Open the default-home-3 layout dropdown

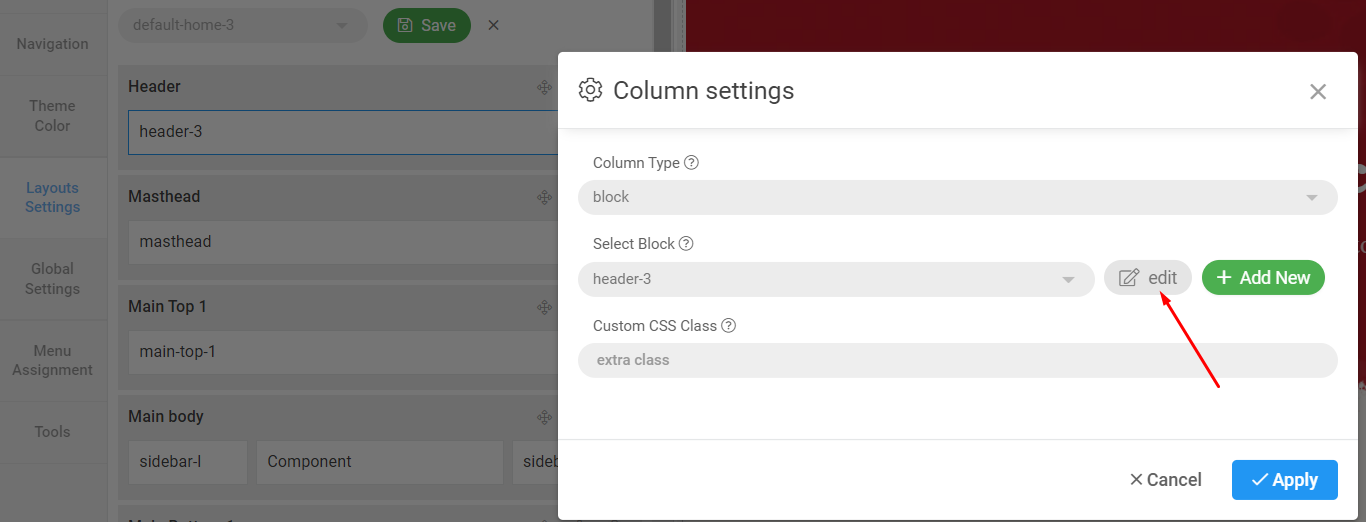pos(243,25)
